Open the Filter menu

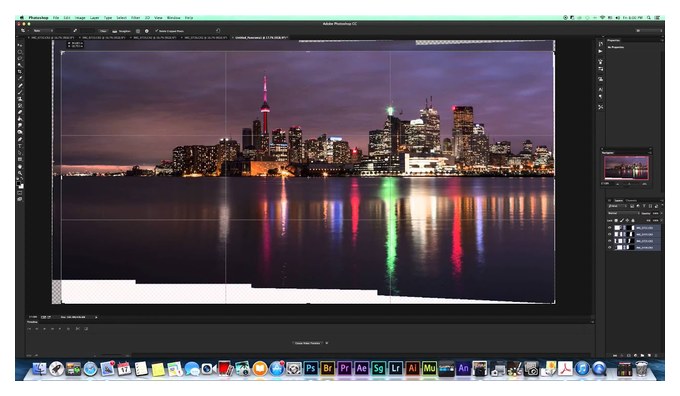point(135,18)
